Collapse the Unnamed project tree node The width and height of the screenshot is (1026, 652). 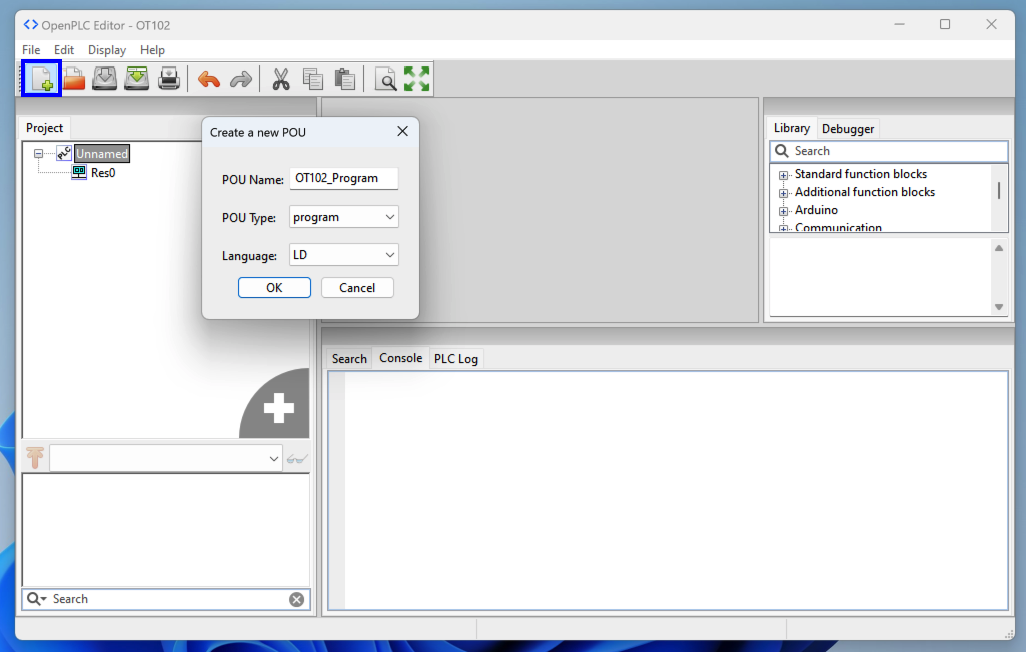39,154
